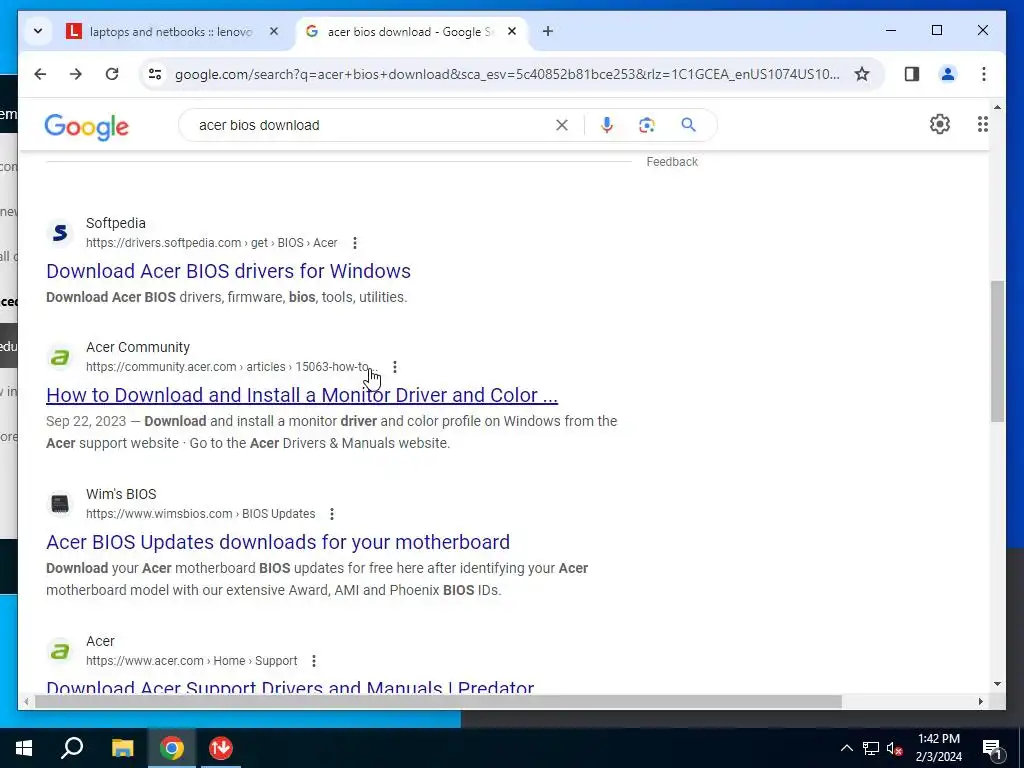
Task: Open Chrome side panel icon
Action: 912,74
